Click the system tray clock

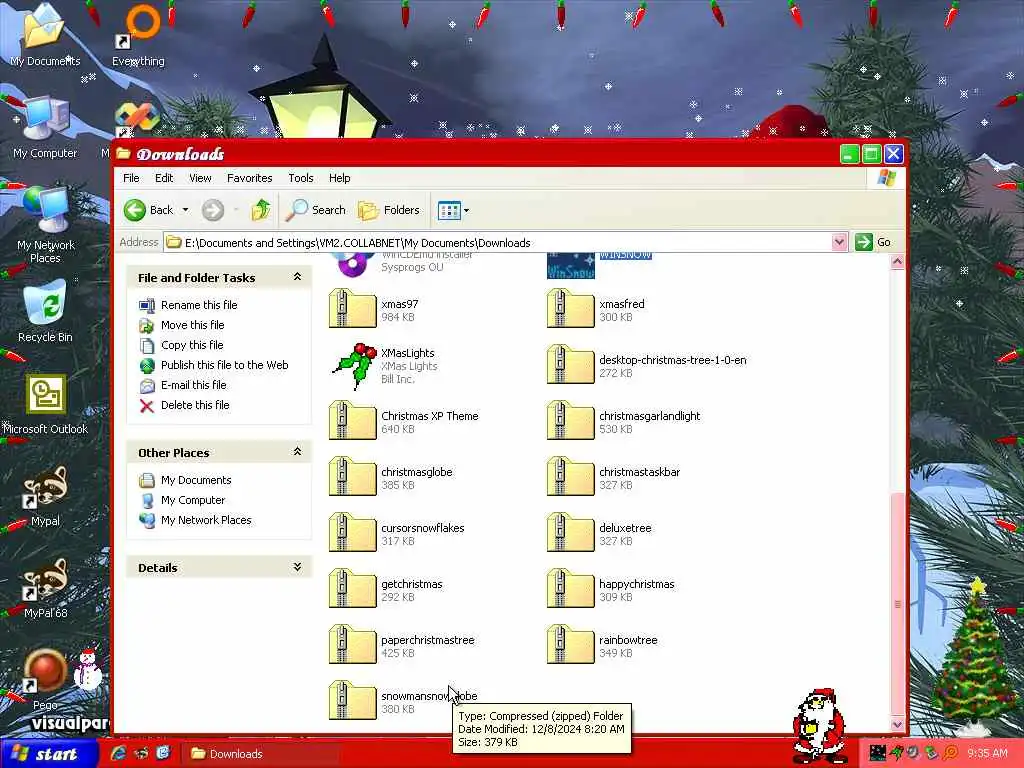click(x=987, y=754)
